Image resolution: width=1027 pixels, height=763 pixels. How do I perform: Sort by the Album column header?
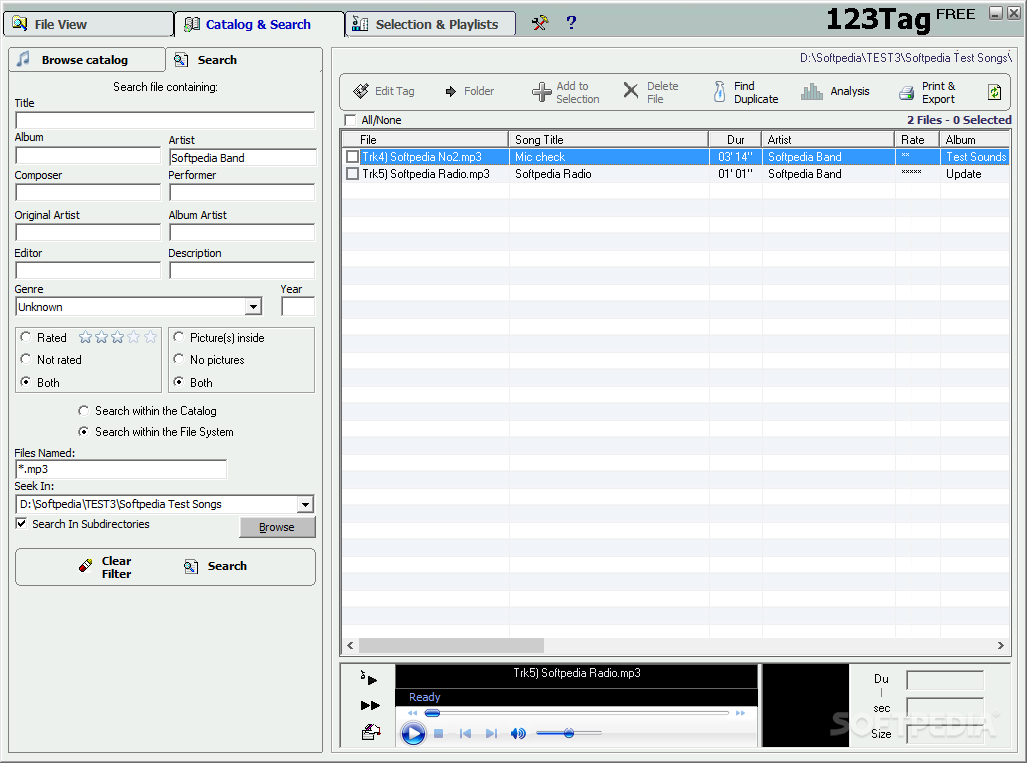pos(974,140)
